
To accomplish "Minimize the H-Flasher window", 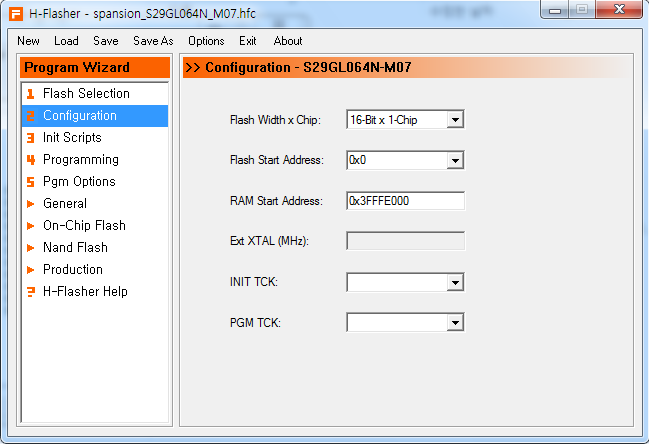I will [555, 10].
